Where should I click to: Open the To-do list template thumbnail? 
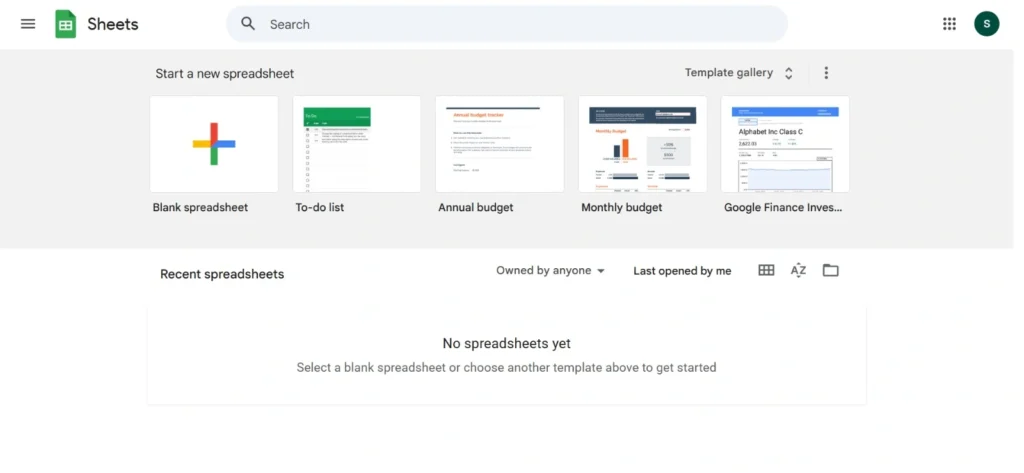pos(357,144)
